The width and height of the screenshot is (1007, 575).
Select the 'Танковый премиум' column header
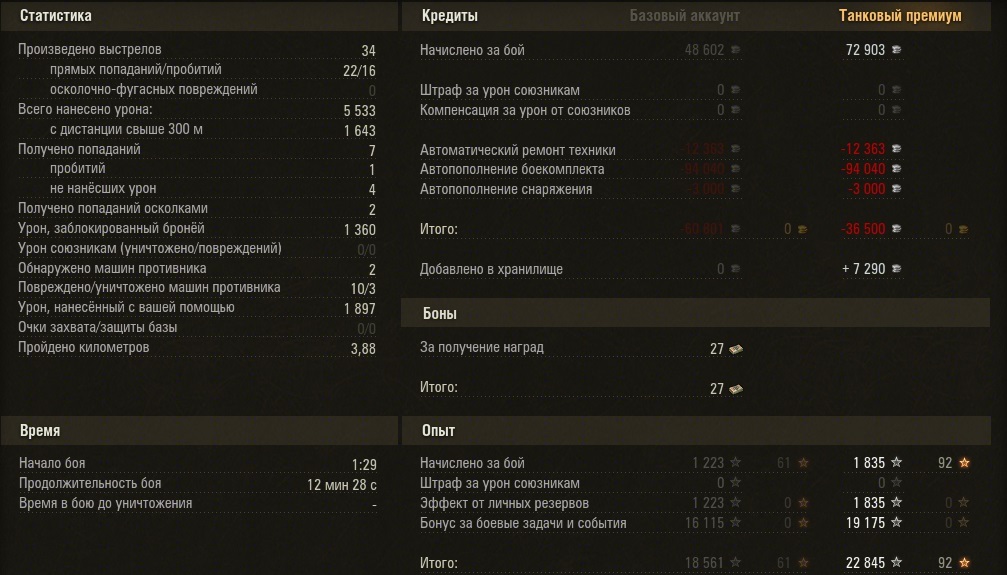coord(900,16)
